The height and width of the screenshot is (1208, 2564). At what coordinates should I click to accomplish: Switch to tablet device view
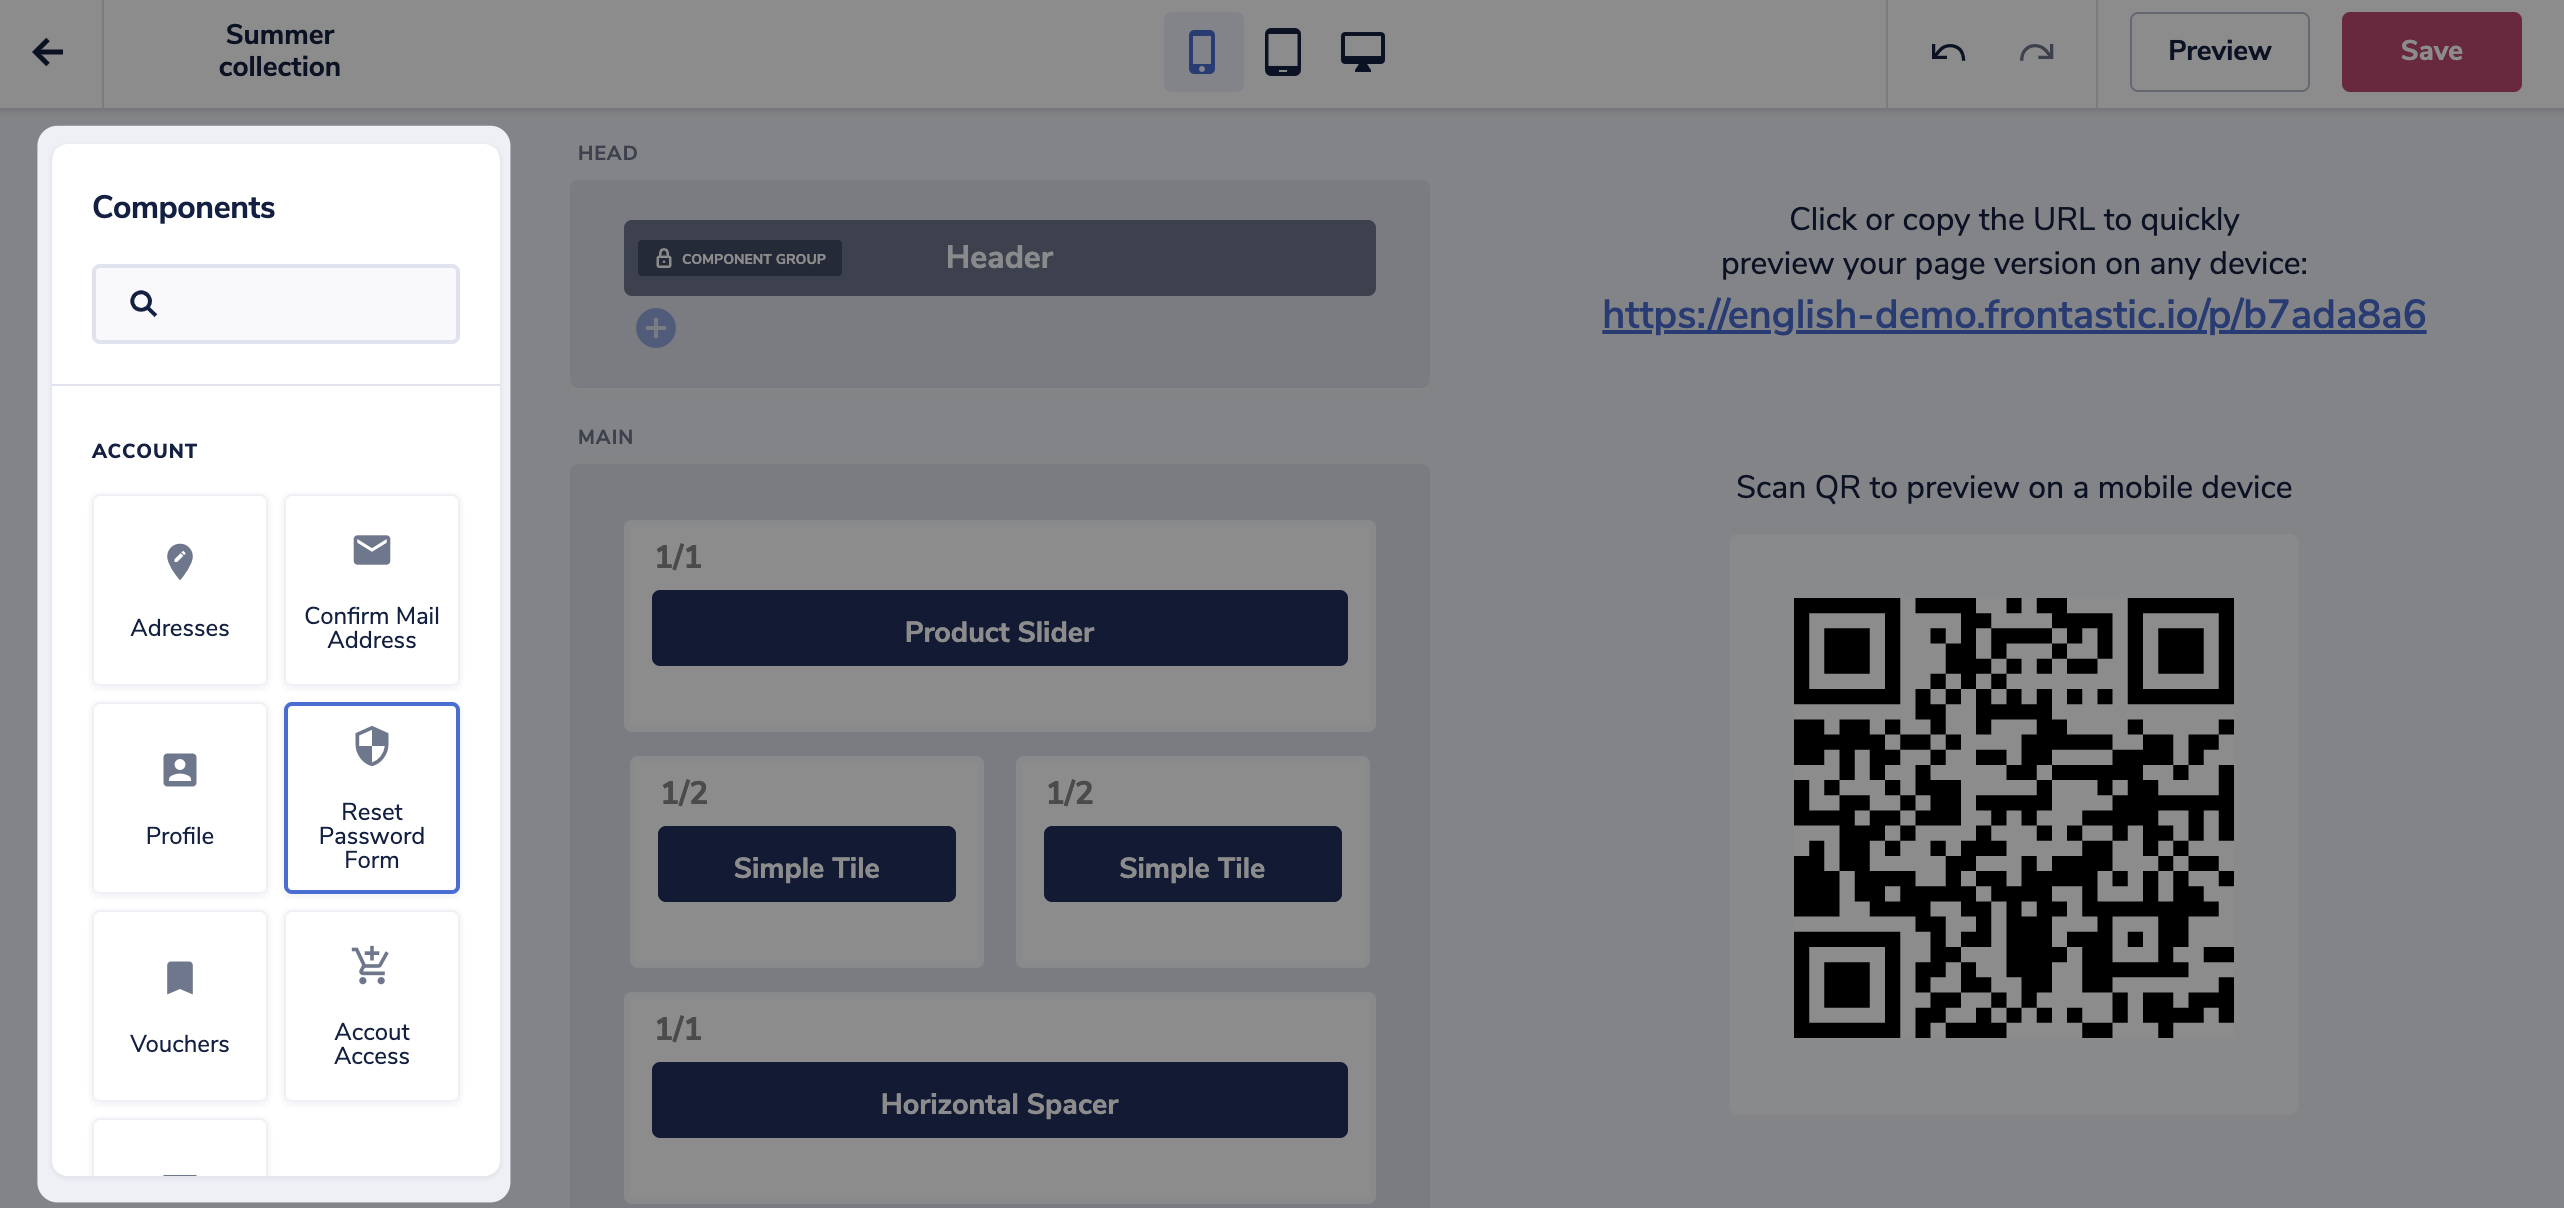pyautogui.click(x=1283, y=52)
